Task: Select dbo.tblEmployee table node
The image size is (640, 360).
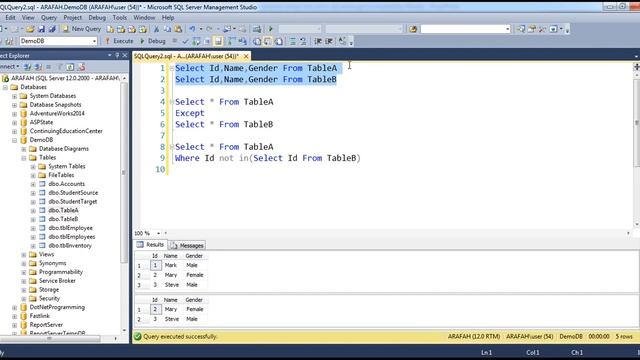Action: click(70, 228)
